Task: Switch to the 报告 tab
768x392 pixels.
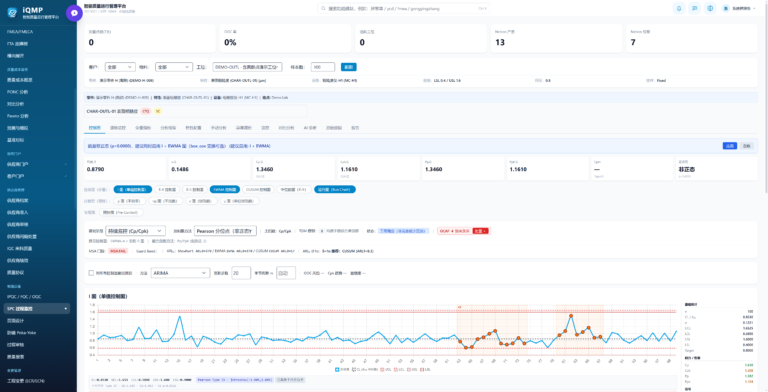Action: click(x=355, y=128)
